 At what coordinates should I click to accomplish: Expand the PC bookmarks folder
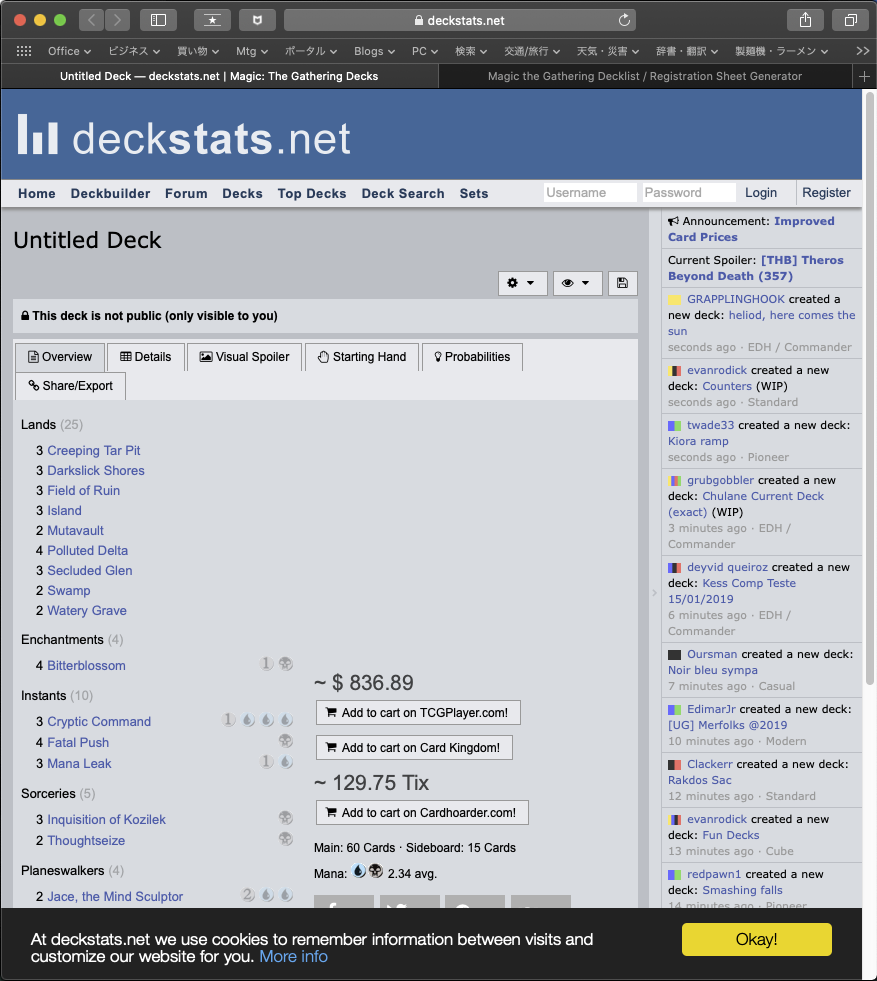[x=425, y=51]
